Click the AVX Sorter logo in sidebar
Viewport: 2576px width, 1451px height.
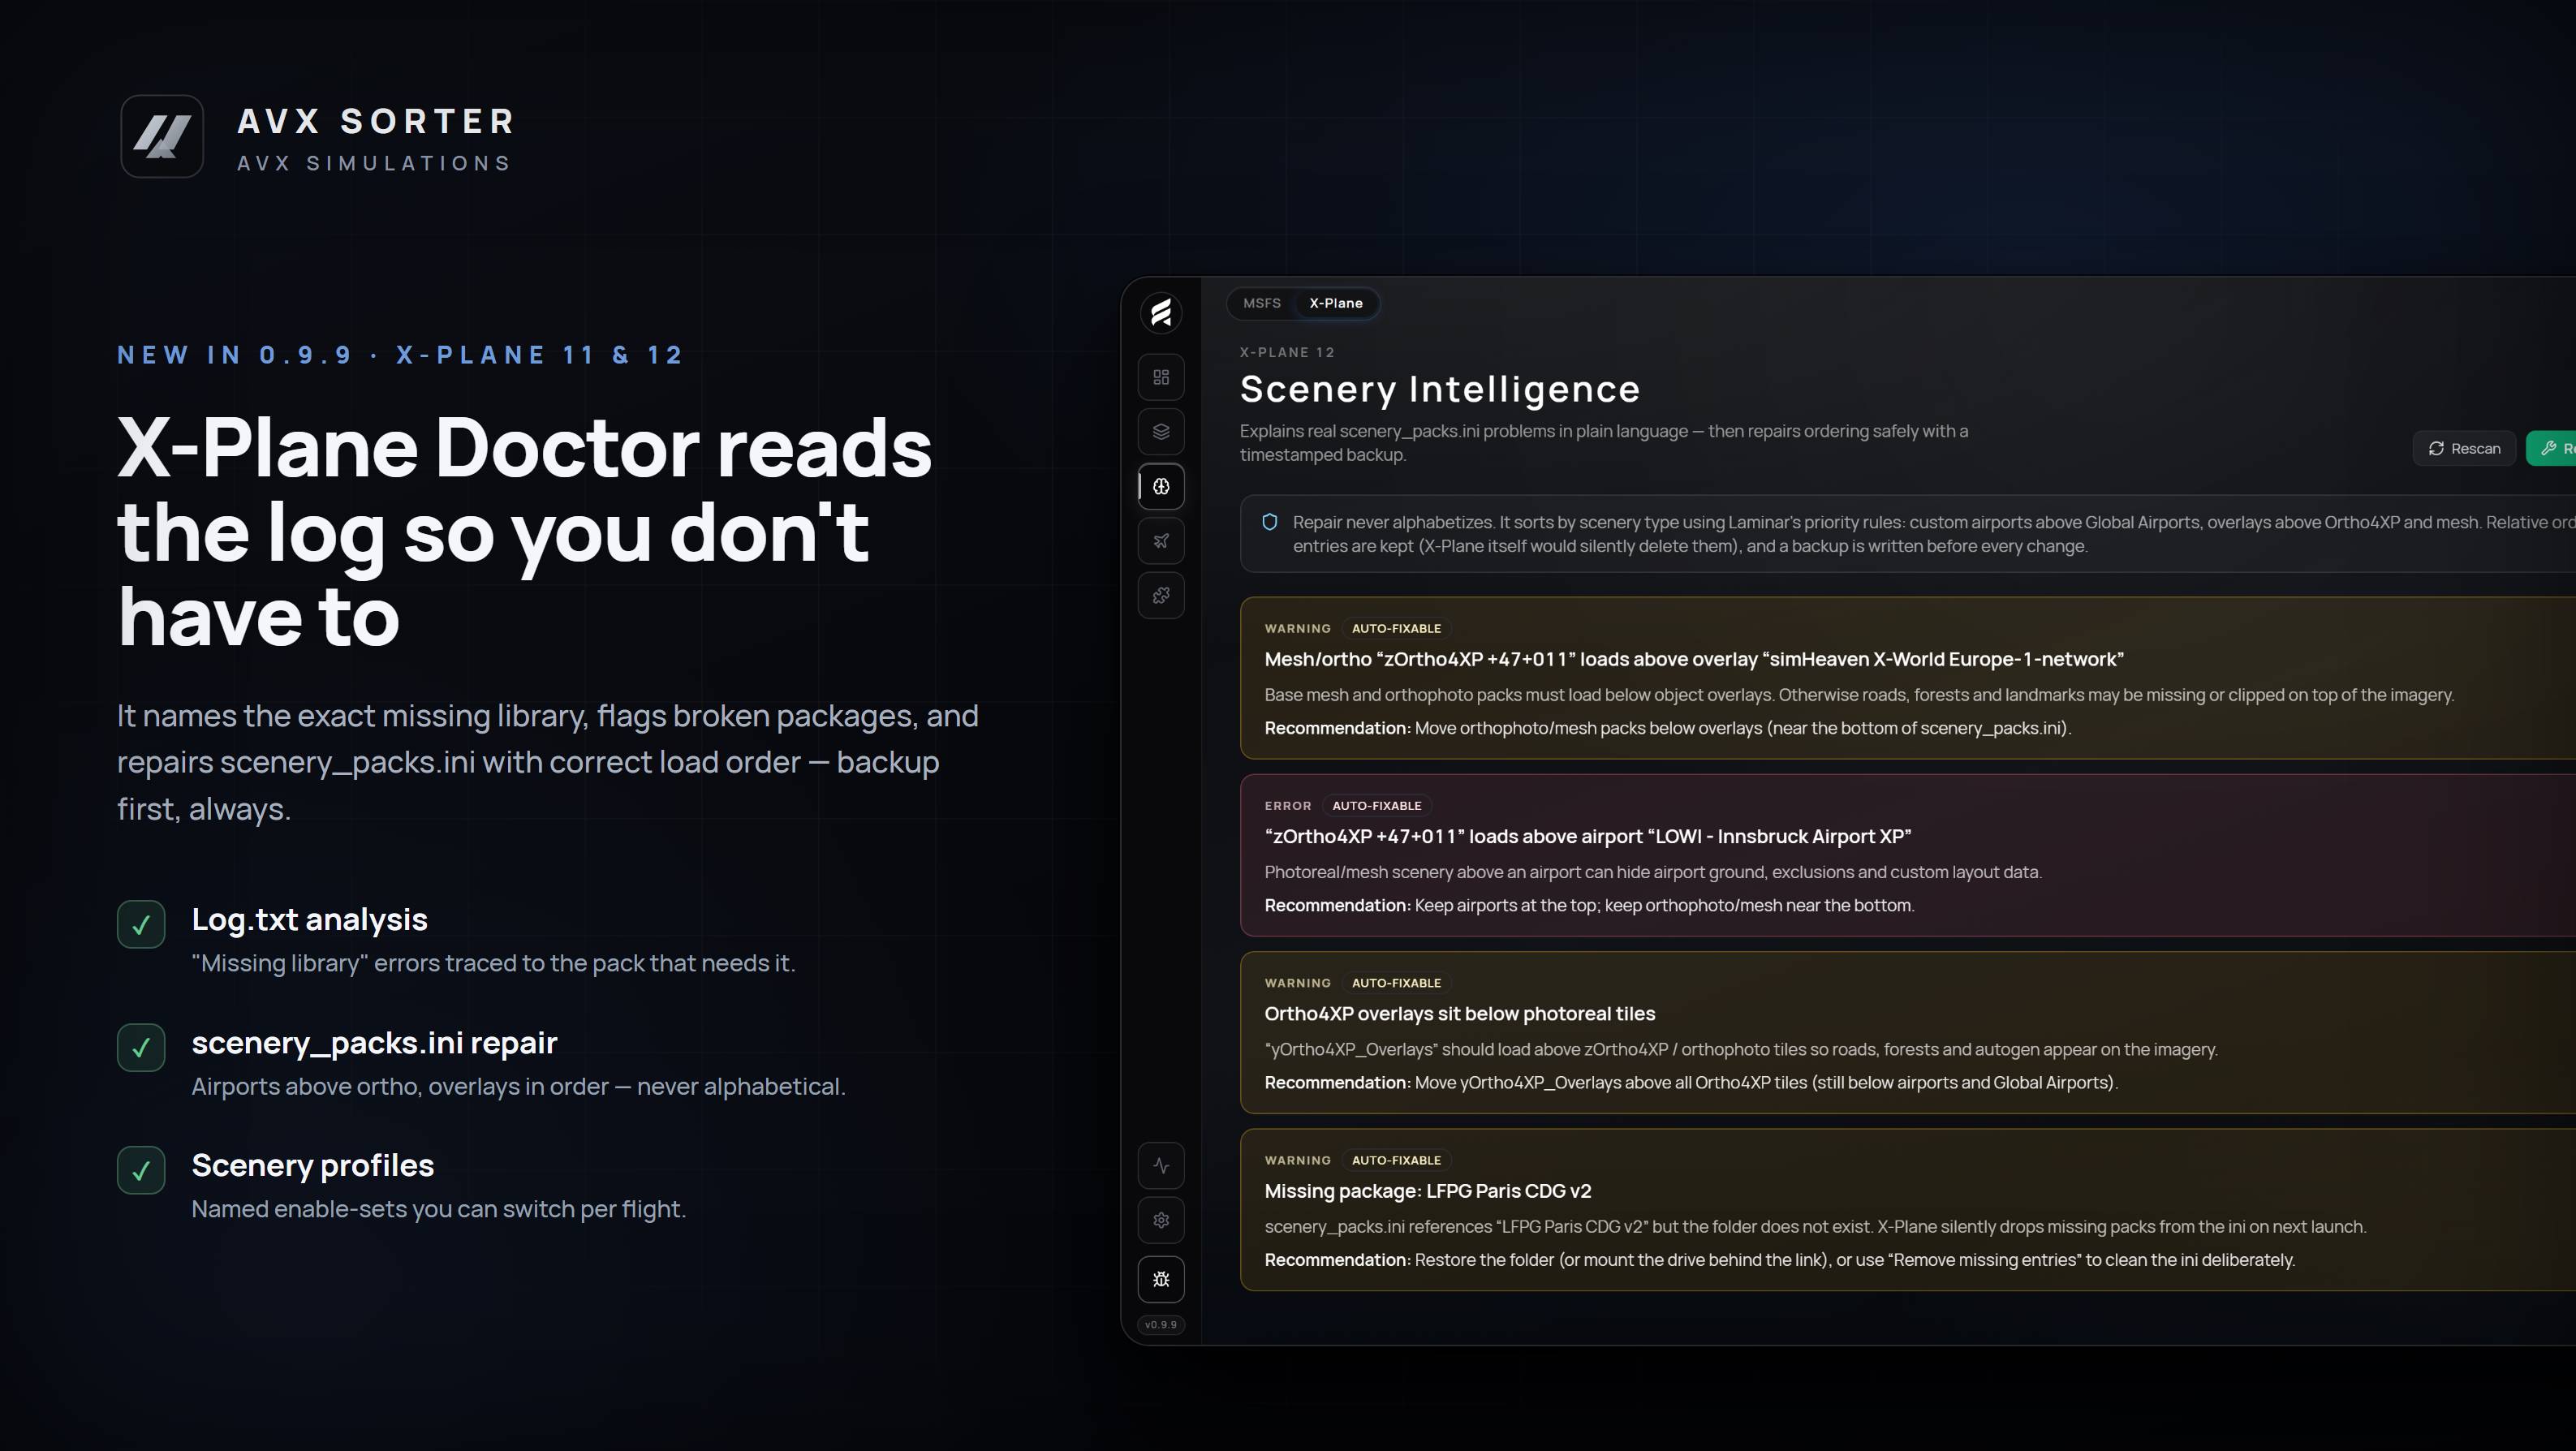(1161, 313)
